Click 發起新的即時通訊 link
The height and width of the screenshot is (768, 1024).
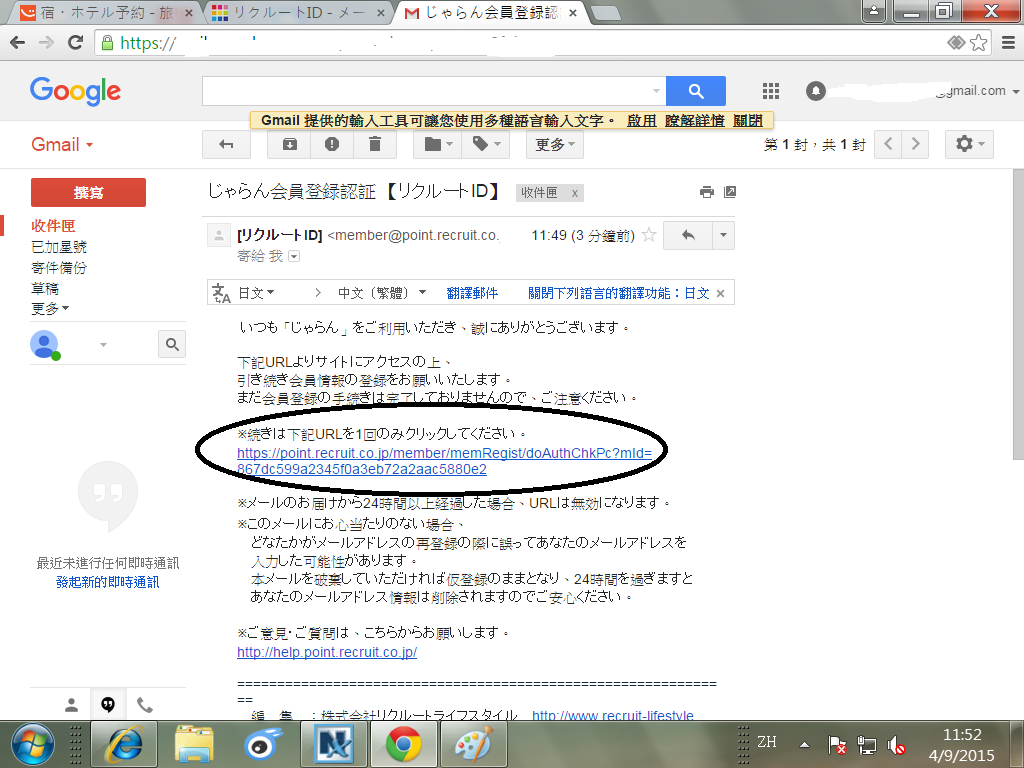point(108,582)
